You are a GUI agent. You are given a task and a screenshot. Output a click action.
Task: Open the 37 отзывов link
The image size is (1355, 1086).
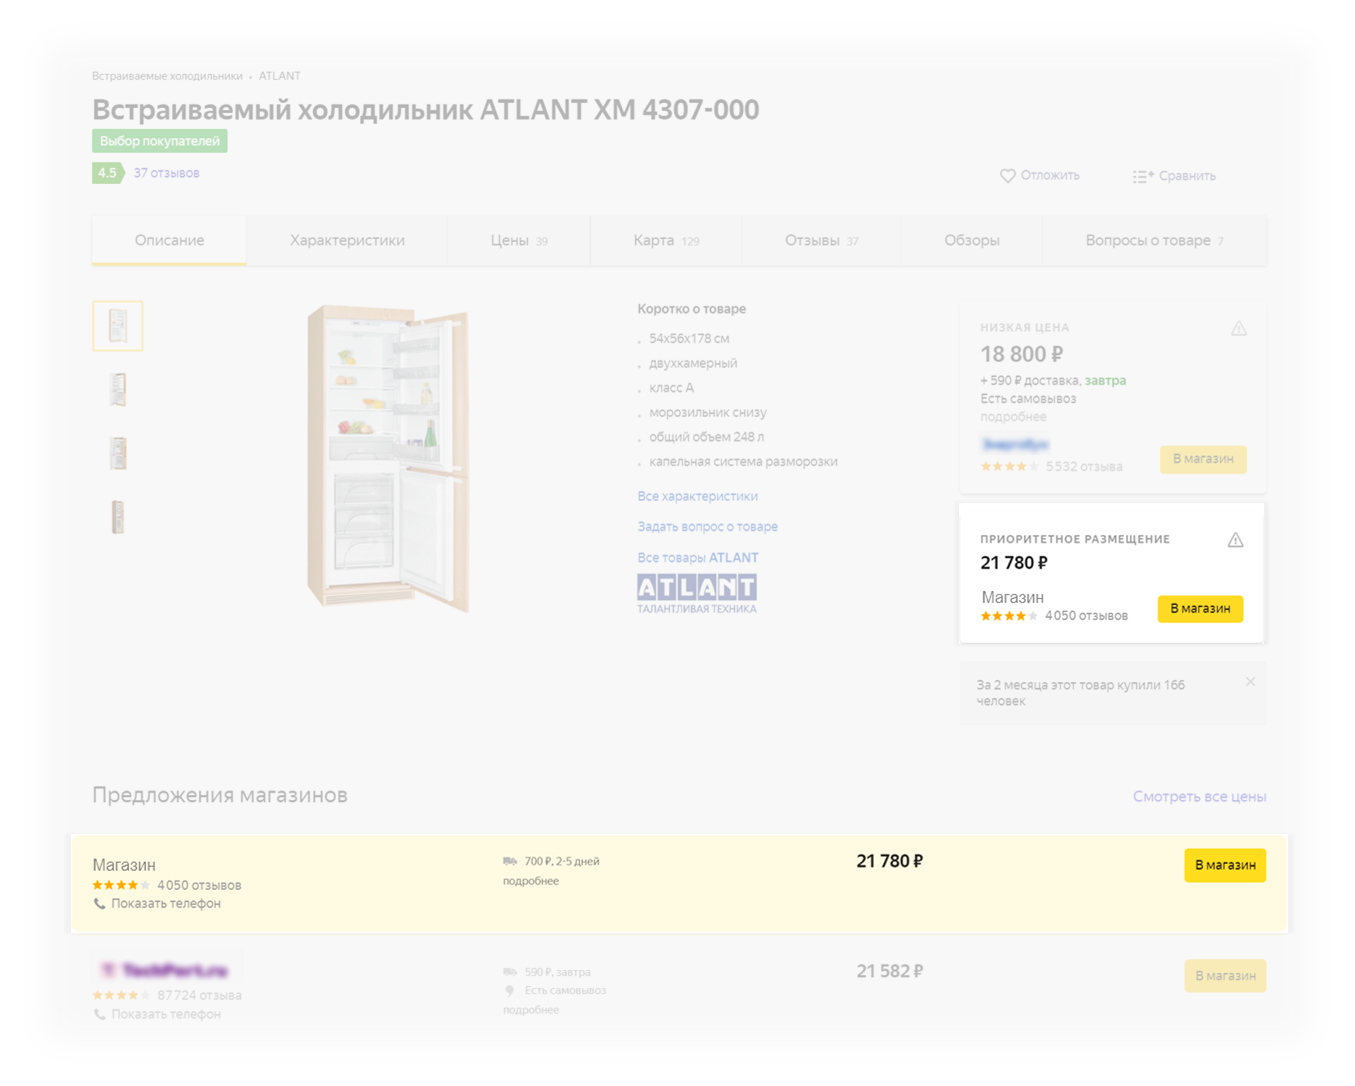(166, 173)
